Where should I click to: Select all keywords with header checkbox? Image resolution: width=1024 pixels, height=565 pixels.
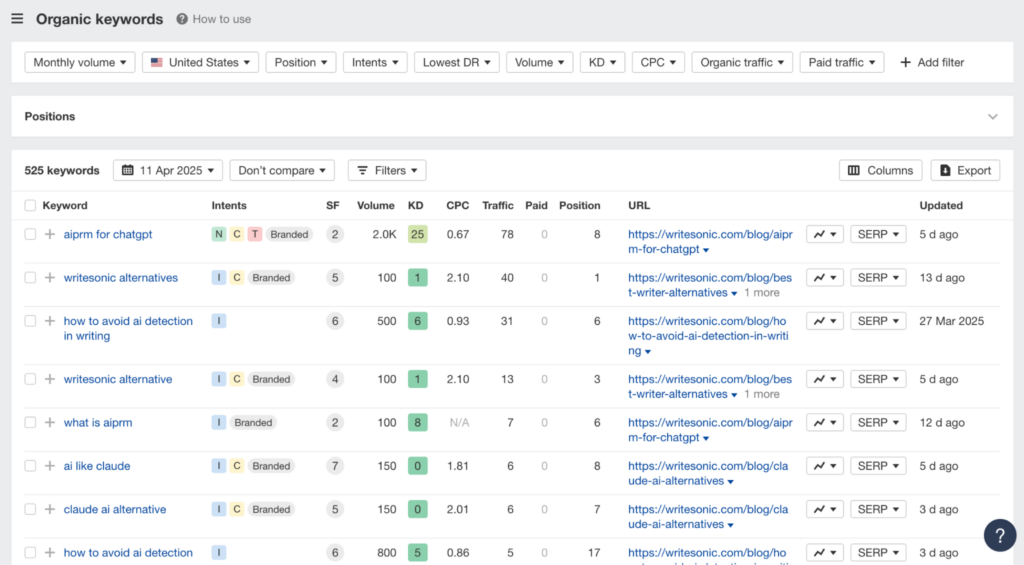[x=30, y=205]
